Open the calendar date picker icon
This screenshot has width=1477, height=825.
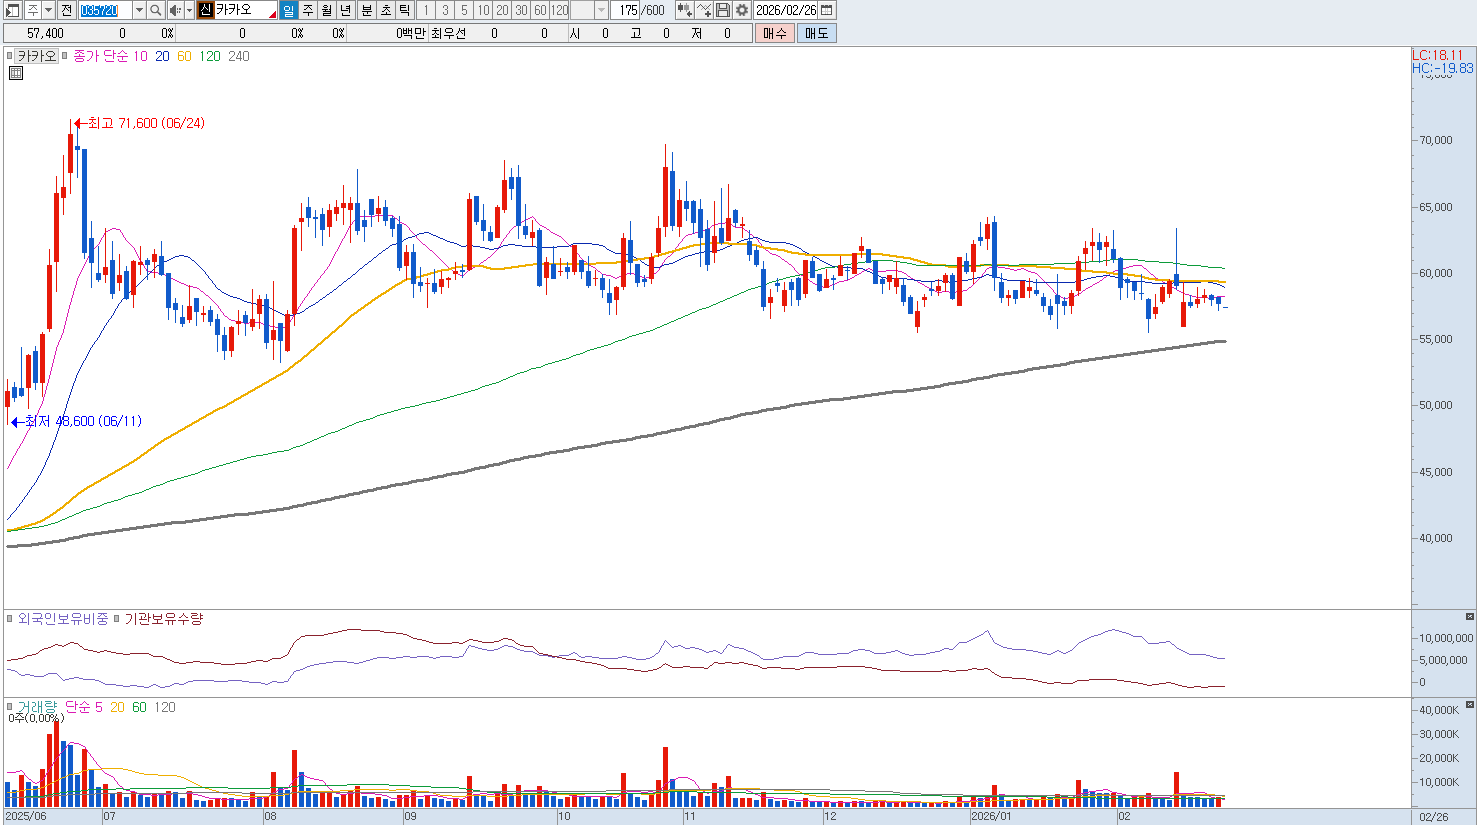coord(827,10)
